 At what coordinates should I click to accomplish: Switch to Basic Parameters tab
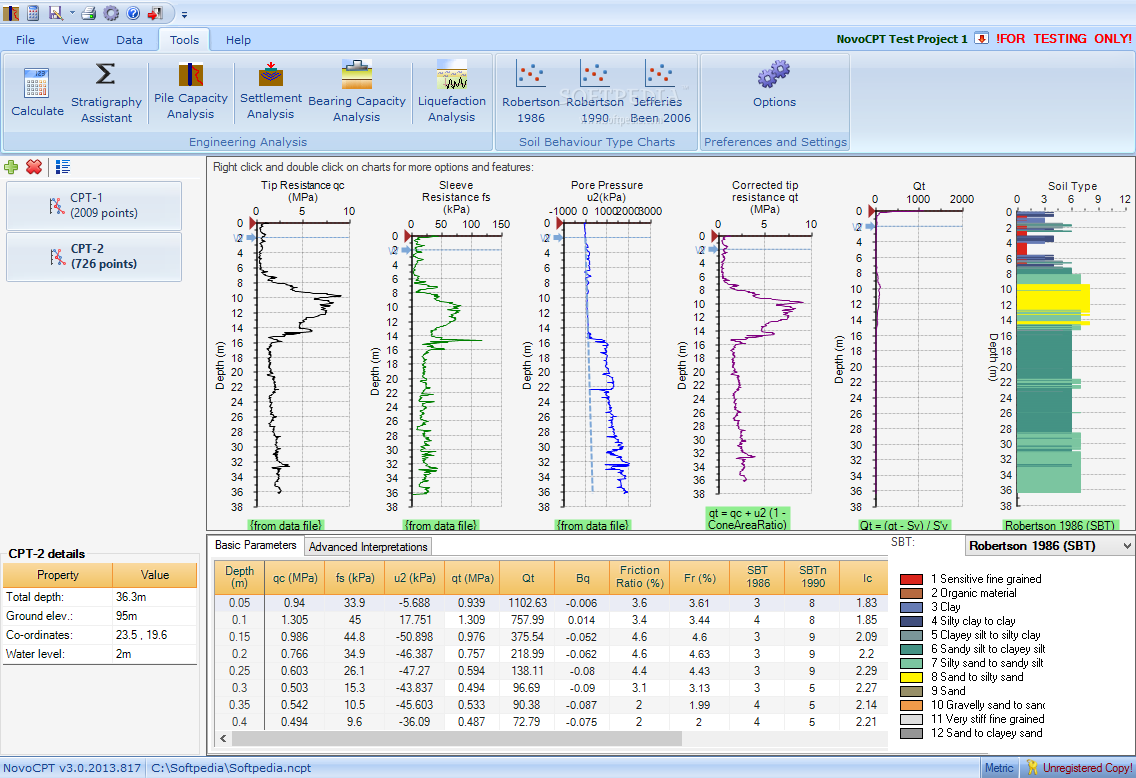click(x=256, y=545)
